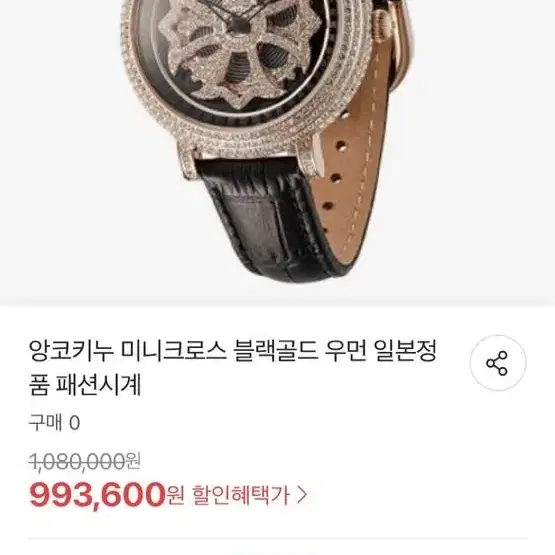Image resolution: width=555 pixels, height=555 pixels.
Task: Click the 원 currency unit after 993,600
Action: 176,495
